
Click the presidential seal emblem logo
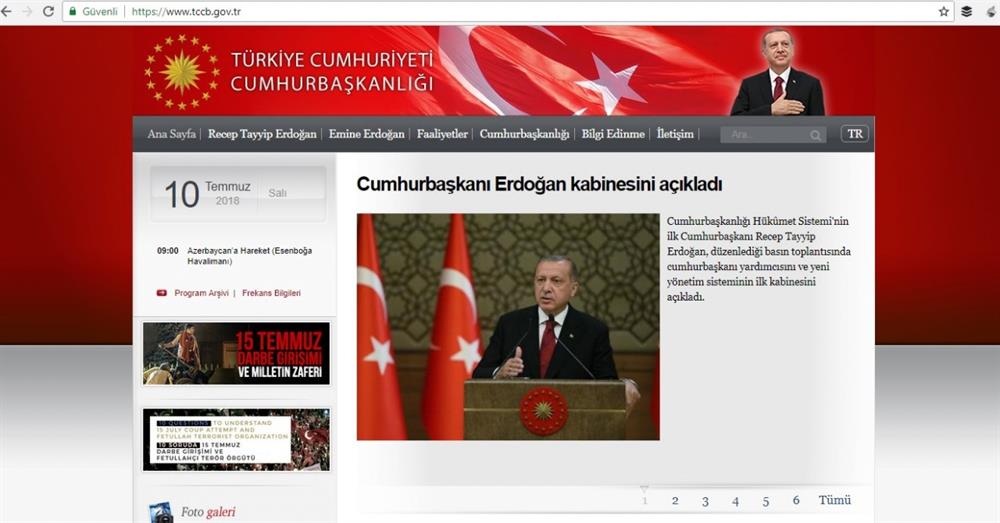(181, 71)
